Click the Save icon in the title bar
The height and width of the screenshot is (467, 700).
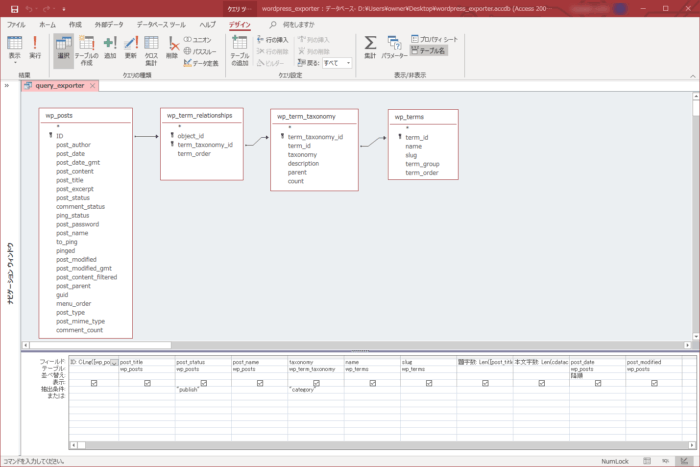coord(14,9)
